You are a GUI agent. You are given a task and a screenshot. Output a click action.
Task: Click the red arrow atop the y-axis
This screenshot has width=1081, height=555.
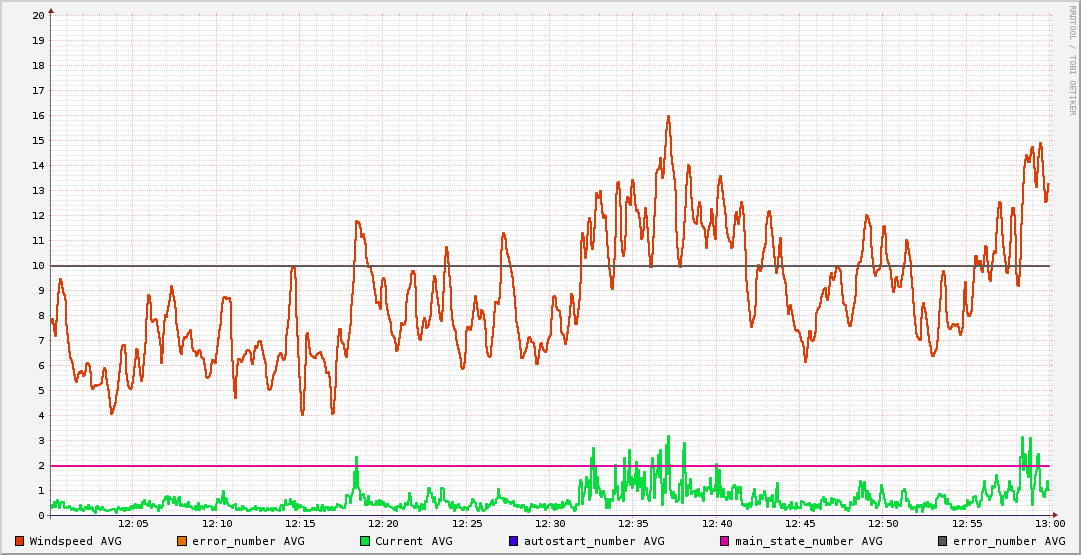(x=51, y=10)
